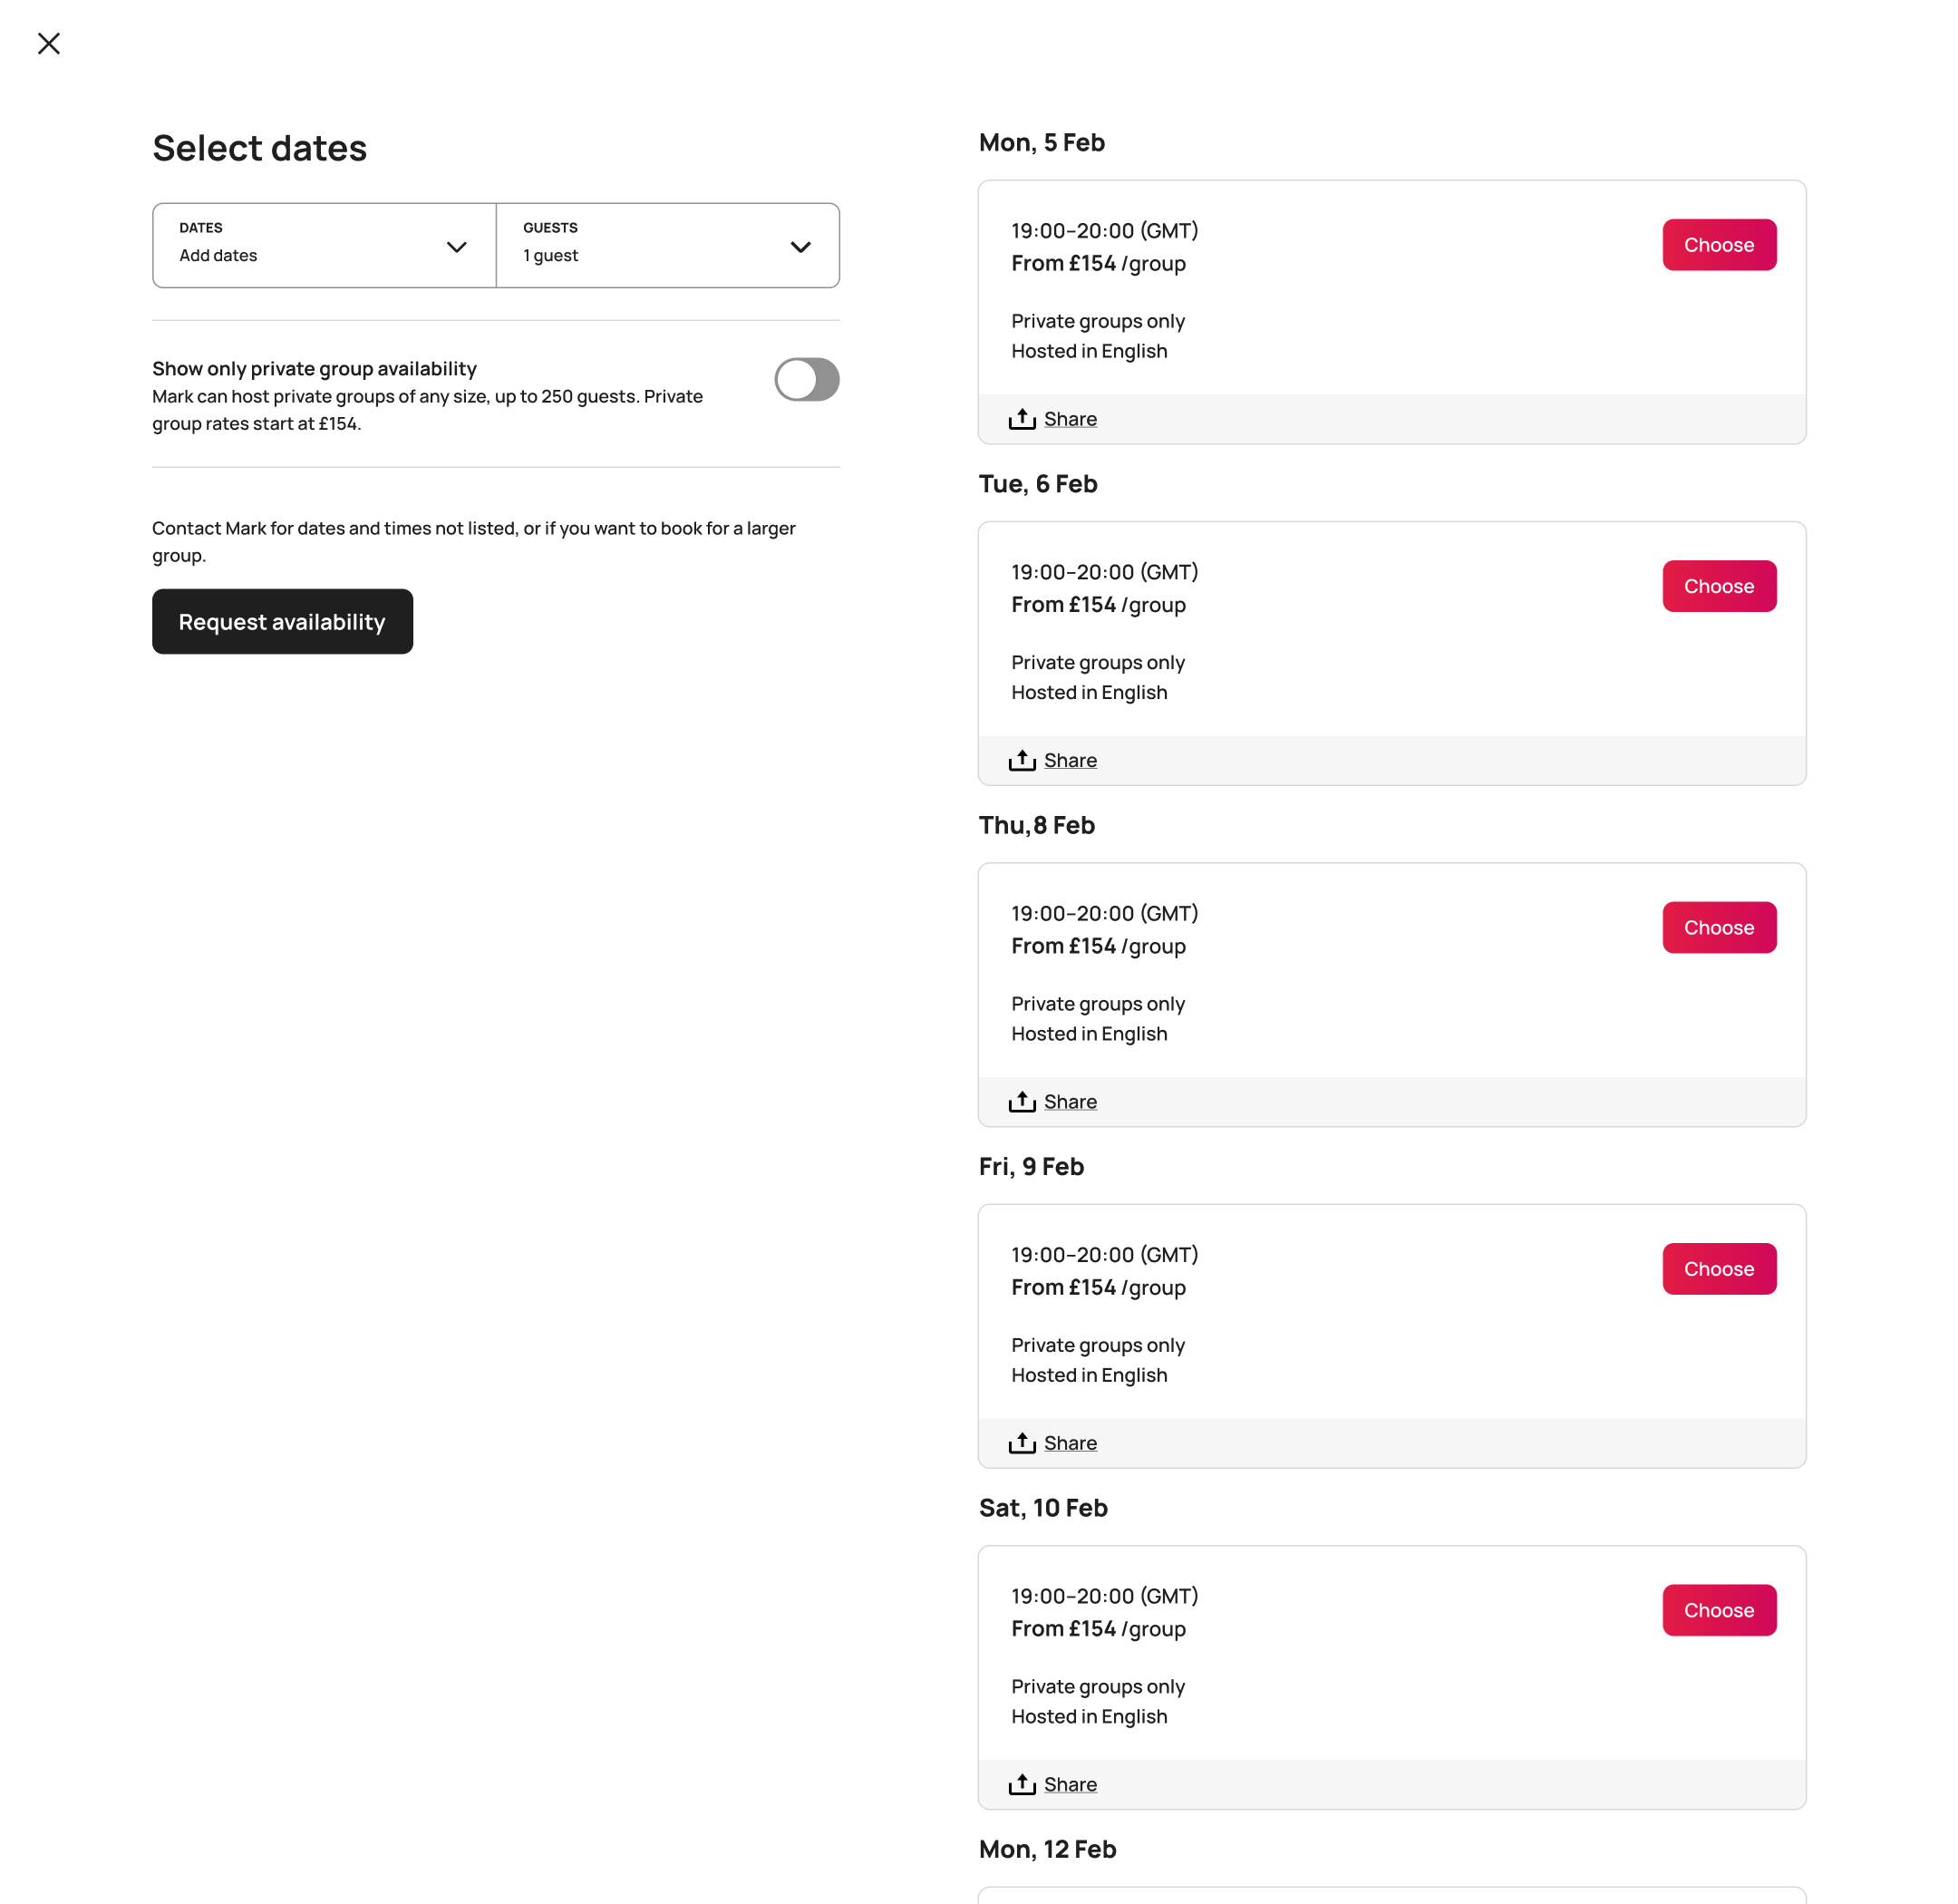
Task: Open the Guests dropdown
Action: click(x=667, y=246)
